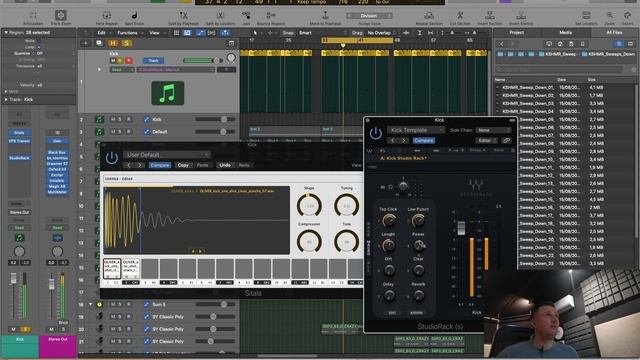640x360 pixels.
Task: Click the add track plus button
Action: click(85, 43)
